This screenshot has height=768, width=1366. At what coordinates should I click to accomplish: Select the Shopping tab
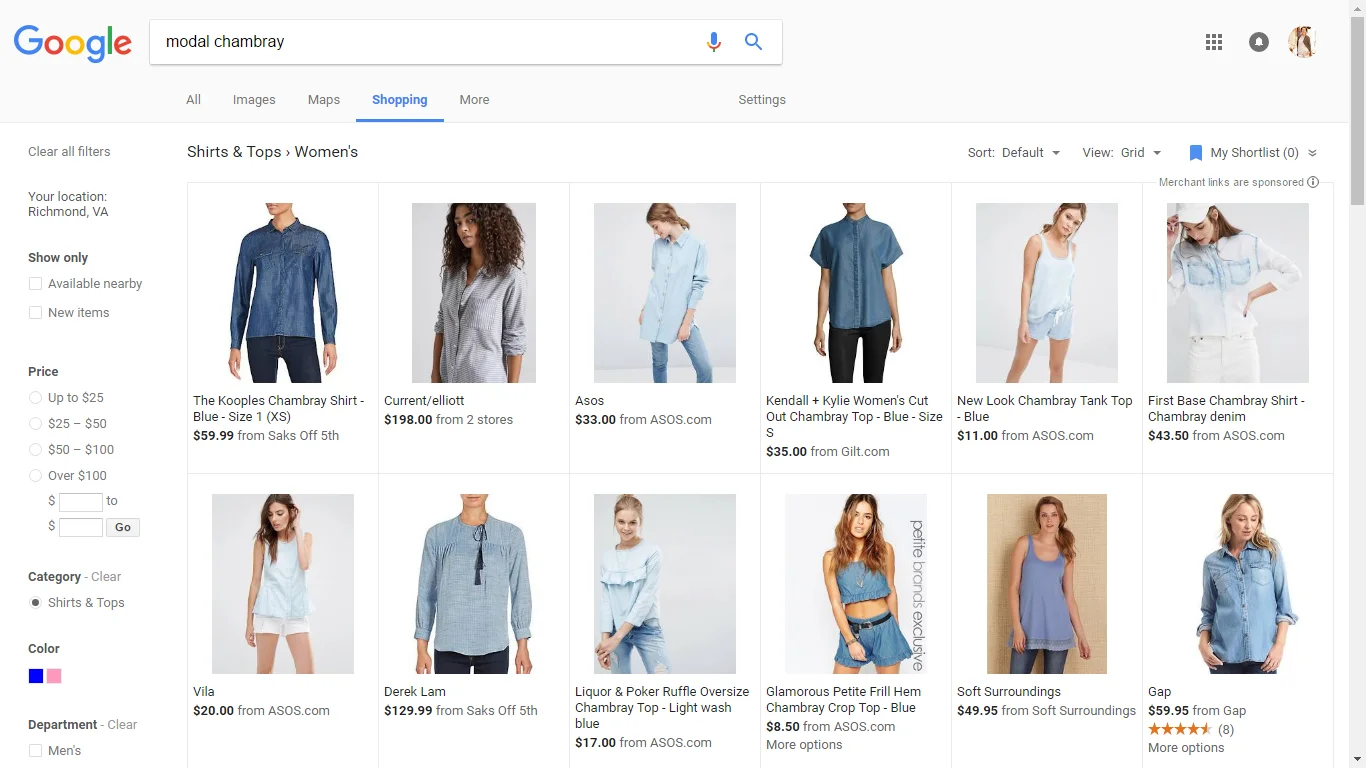click(x=400, y=100)
